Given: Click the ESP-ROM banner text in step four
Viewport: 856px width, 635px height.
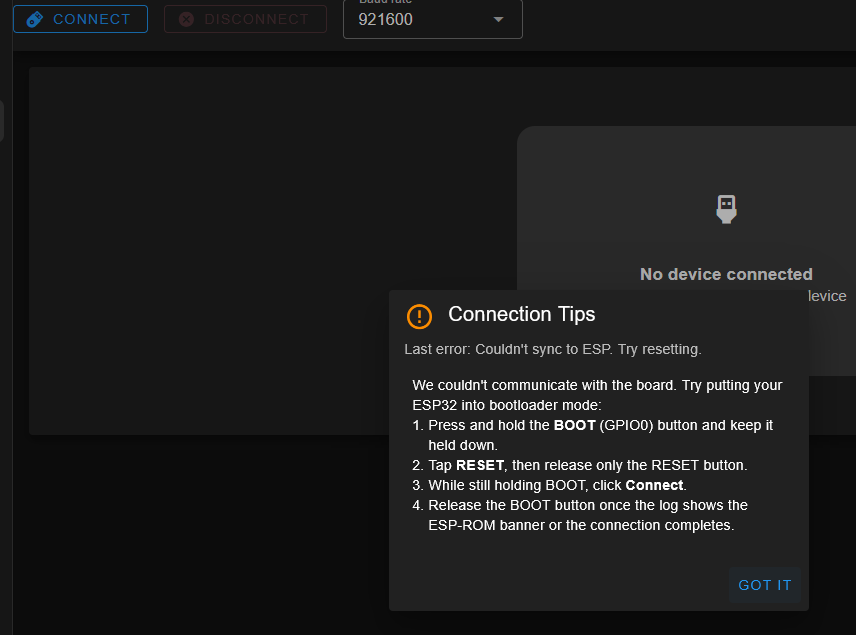Looking at the screenshot, I should click(x=486, y=525).
